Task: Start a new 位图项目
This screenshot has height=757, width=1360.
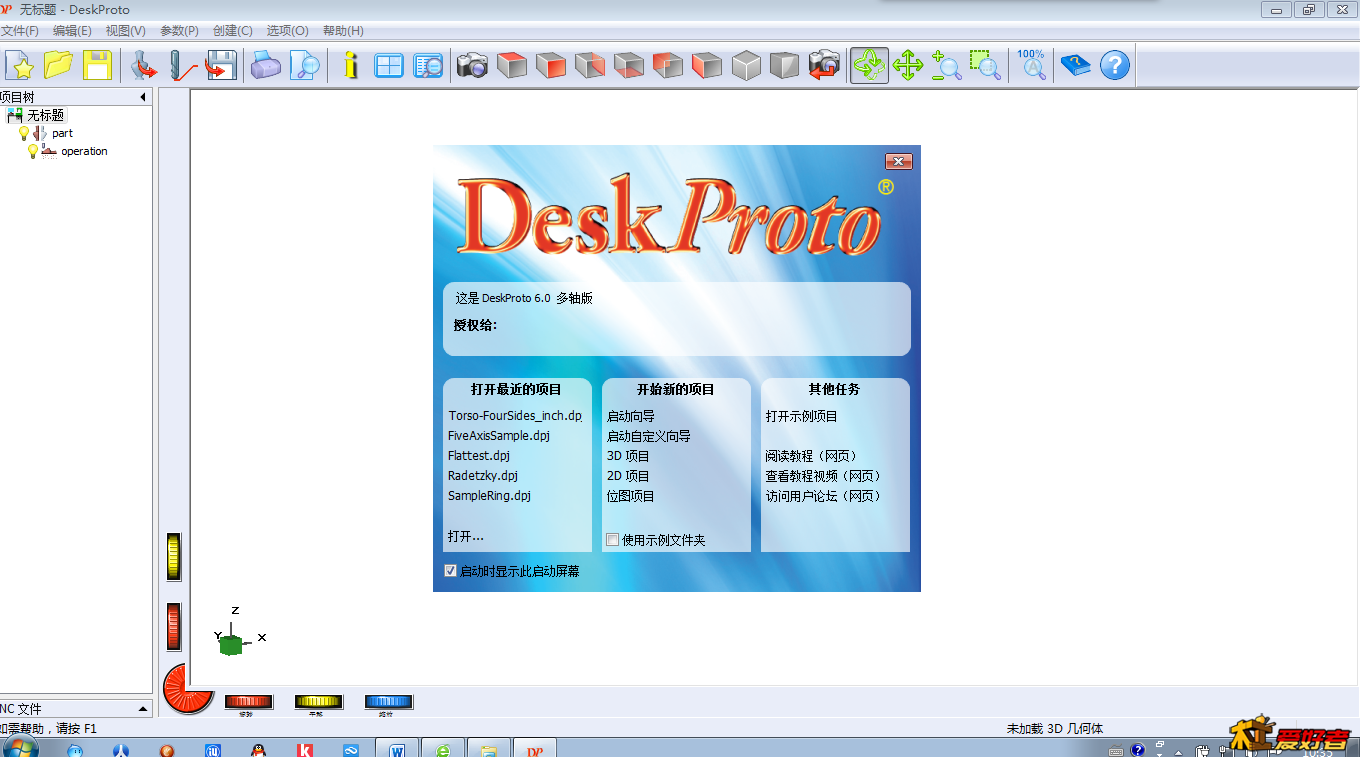Action: click(631, 496)
